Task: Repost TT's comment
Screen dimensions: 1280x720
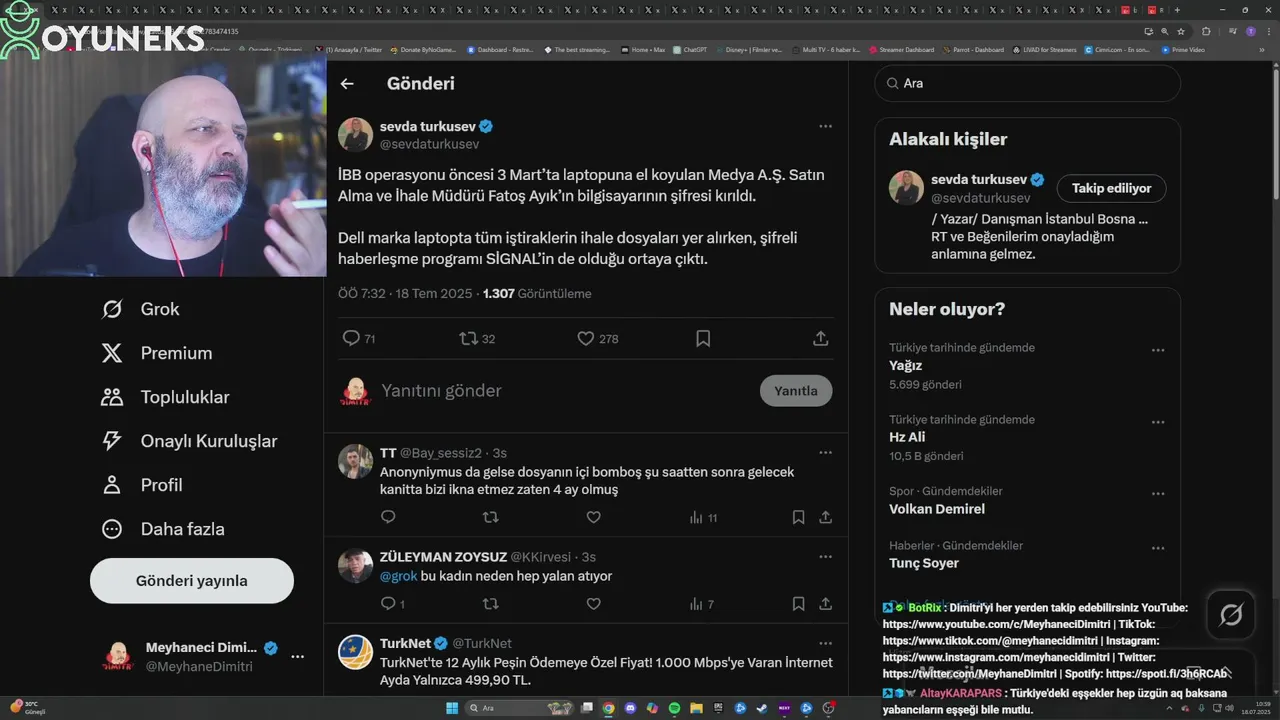Action: 490,517
